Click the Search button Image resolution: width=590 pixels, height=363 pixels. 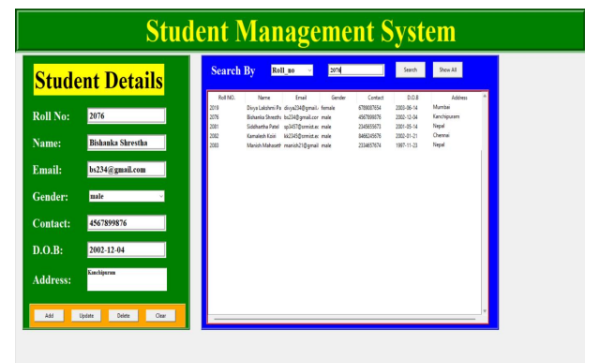tap(410, 70)
